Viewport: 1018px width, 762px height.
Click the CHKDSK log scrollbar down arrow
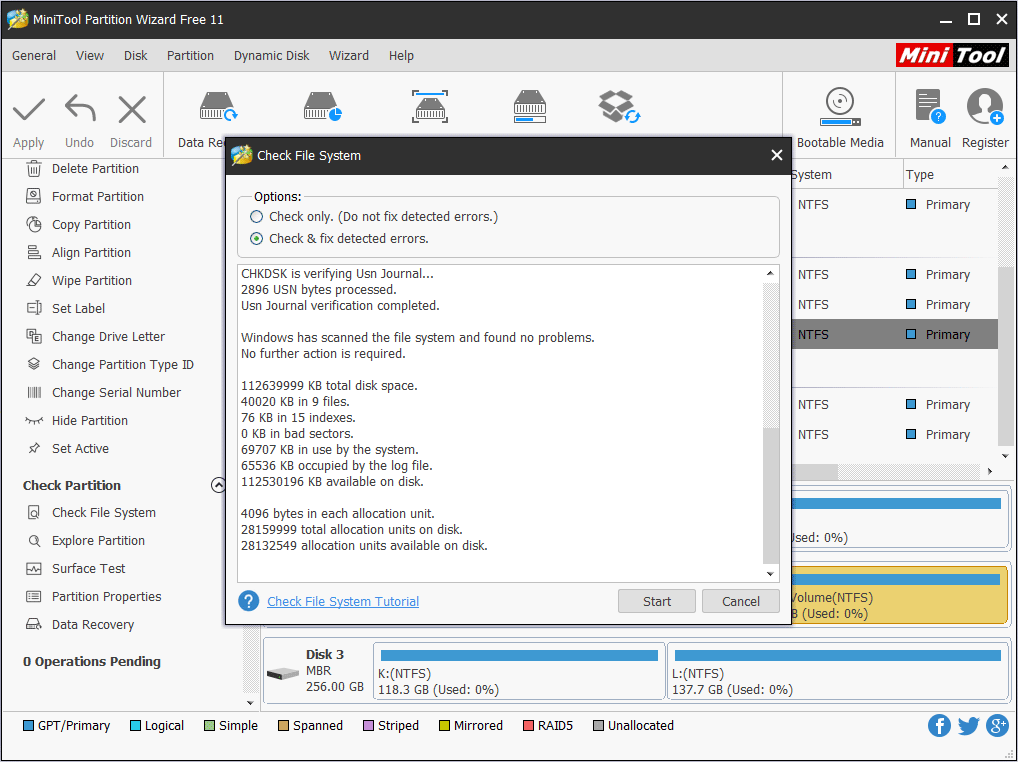(x=770, y=574)
